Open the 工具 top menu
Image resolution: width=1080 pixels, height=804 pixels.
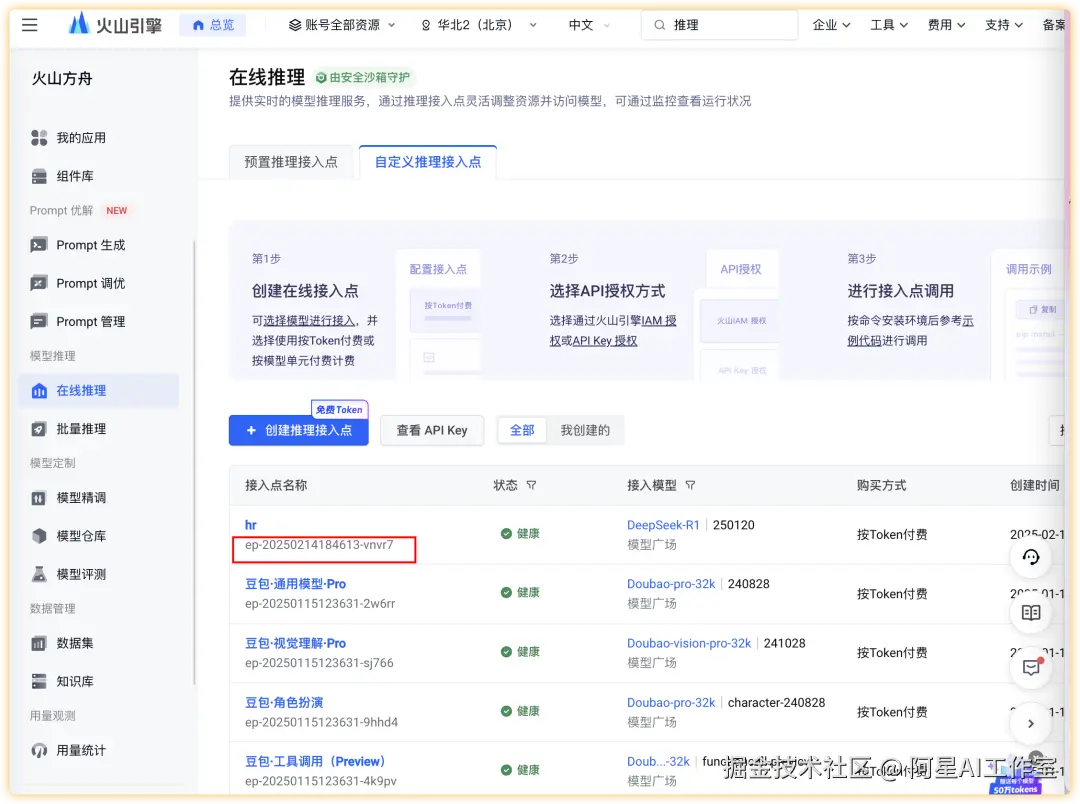pos(889,25)
